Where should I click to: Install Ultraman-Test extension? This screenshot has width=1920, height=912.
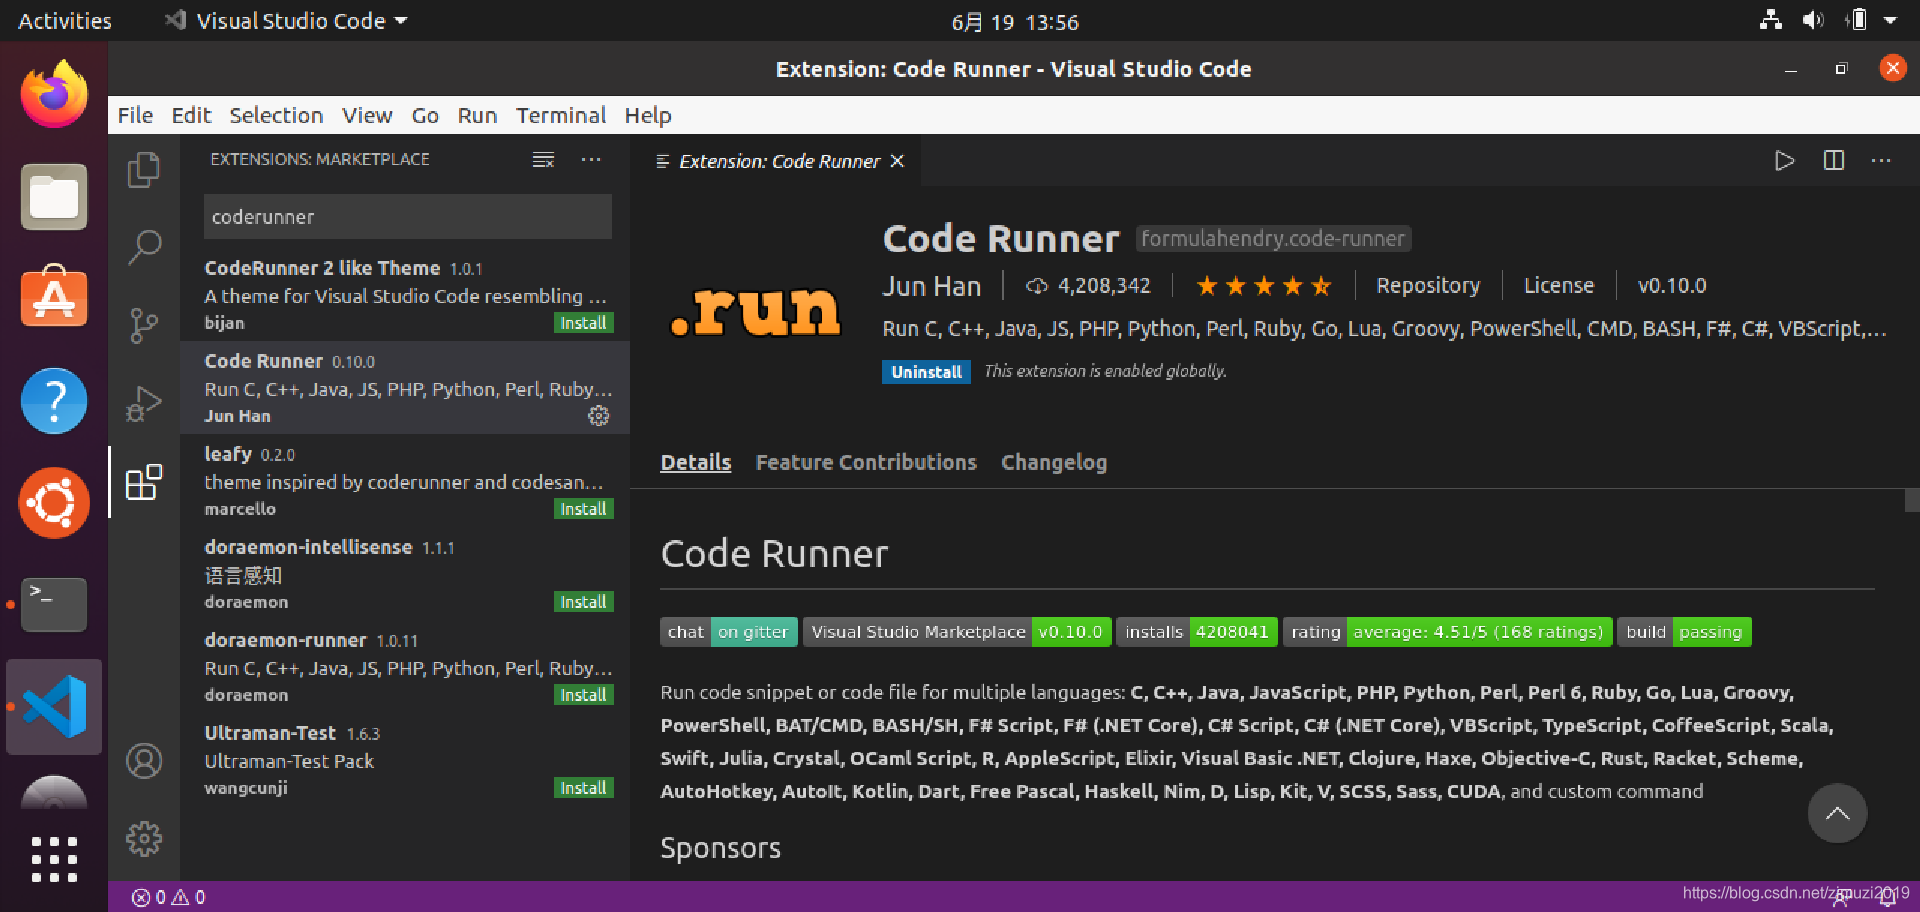583,788
